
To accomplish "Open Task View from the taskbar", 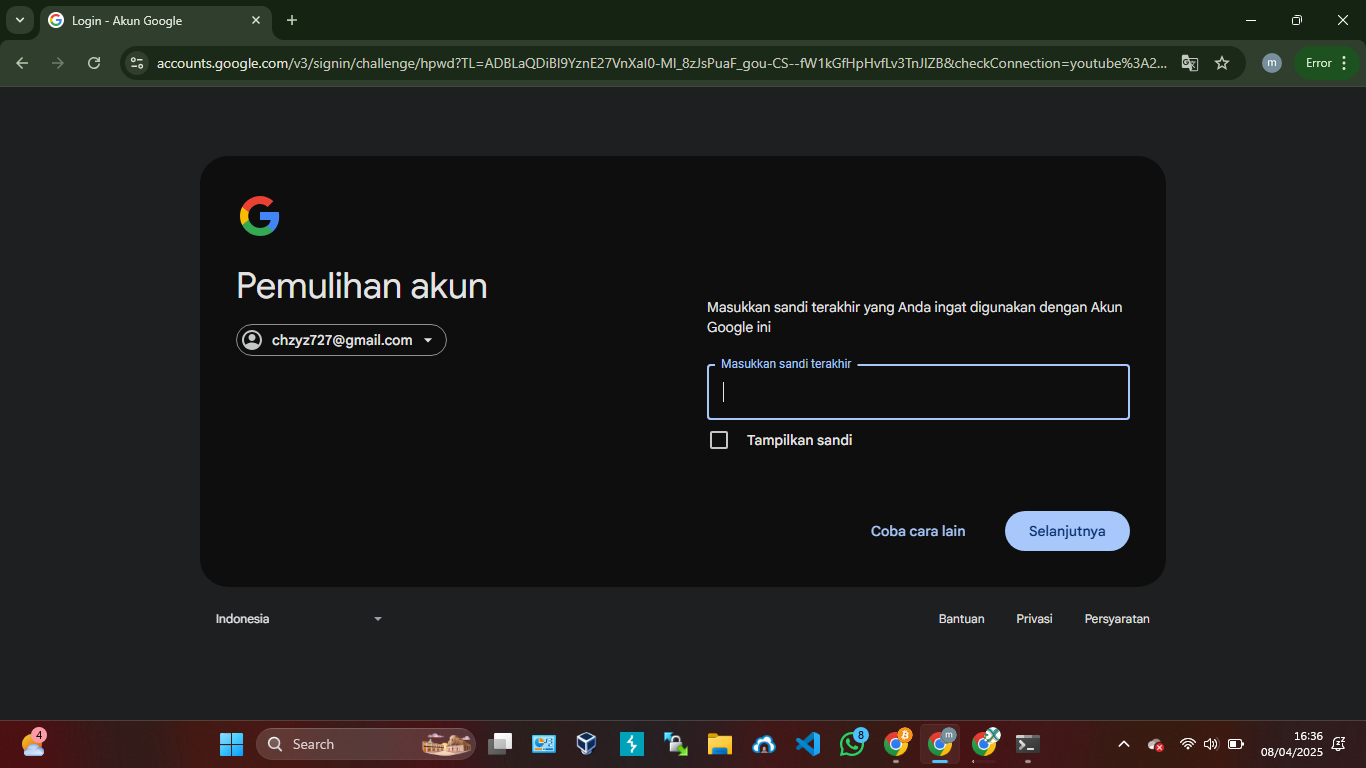I will (x=500, y=744).
